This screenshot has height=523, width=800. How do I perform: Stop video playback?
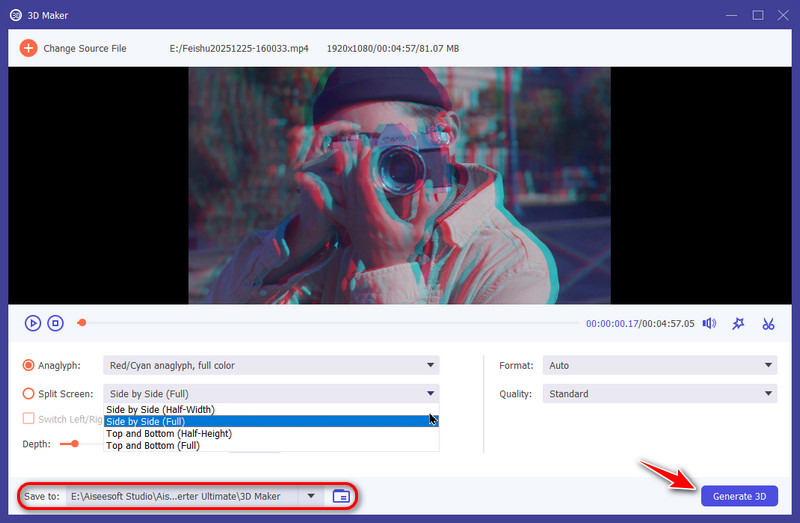(56, 323)
